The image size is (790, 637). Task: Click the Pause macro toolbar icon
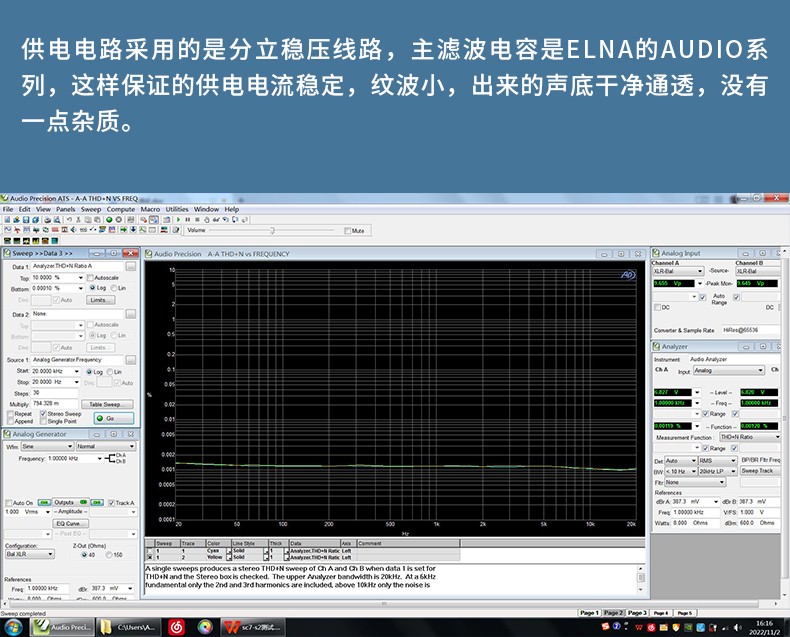coord(187,220)
